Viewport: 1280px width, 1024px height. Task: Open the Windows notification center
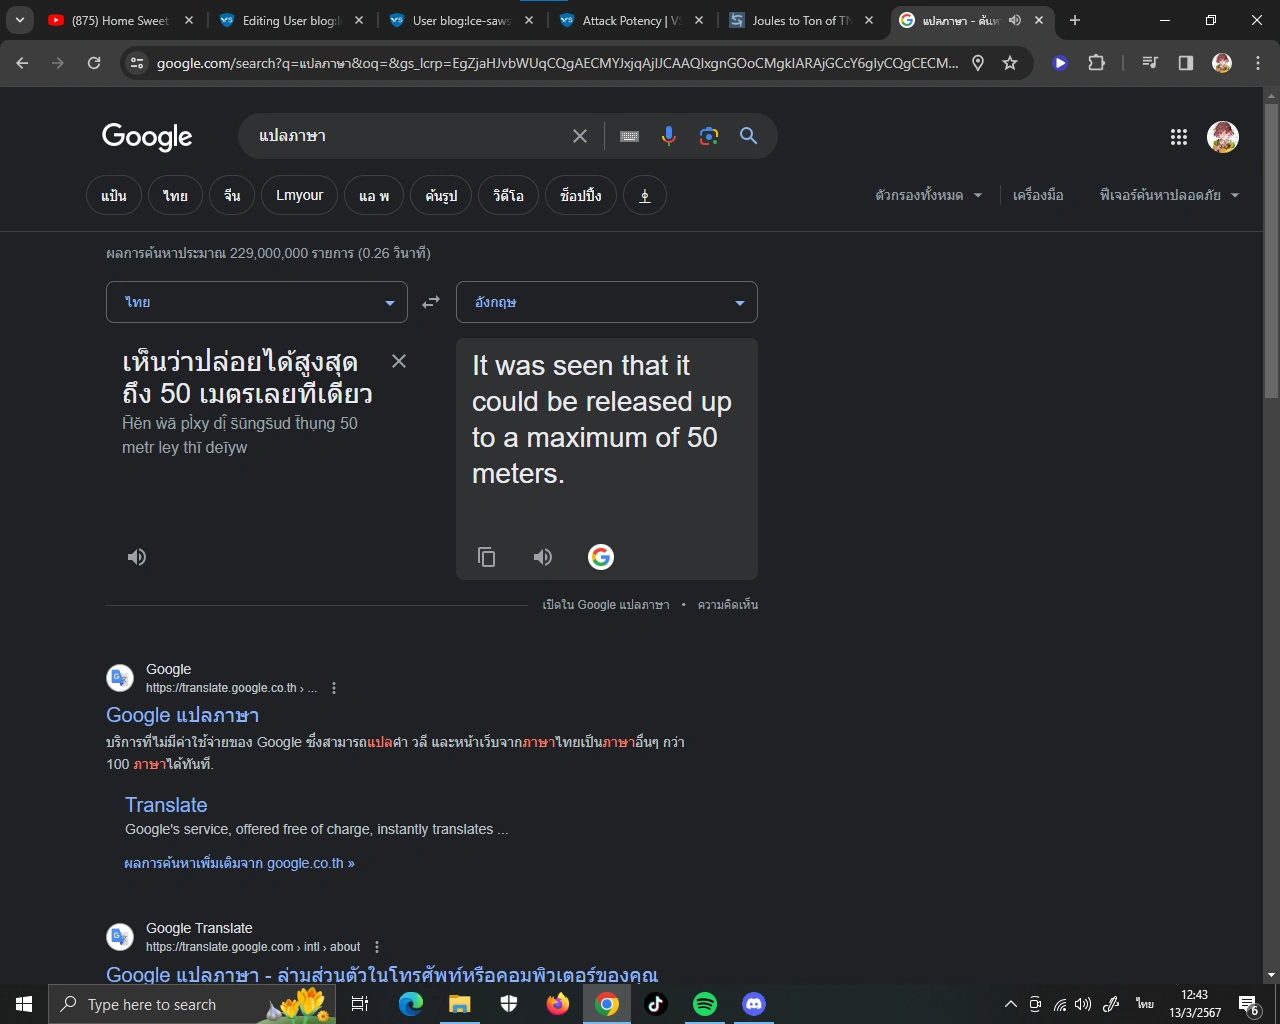click(x=1248, y=1004)
